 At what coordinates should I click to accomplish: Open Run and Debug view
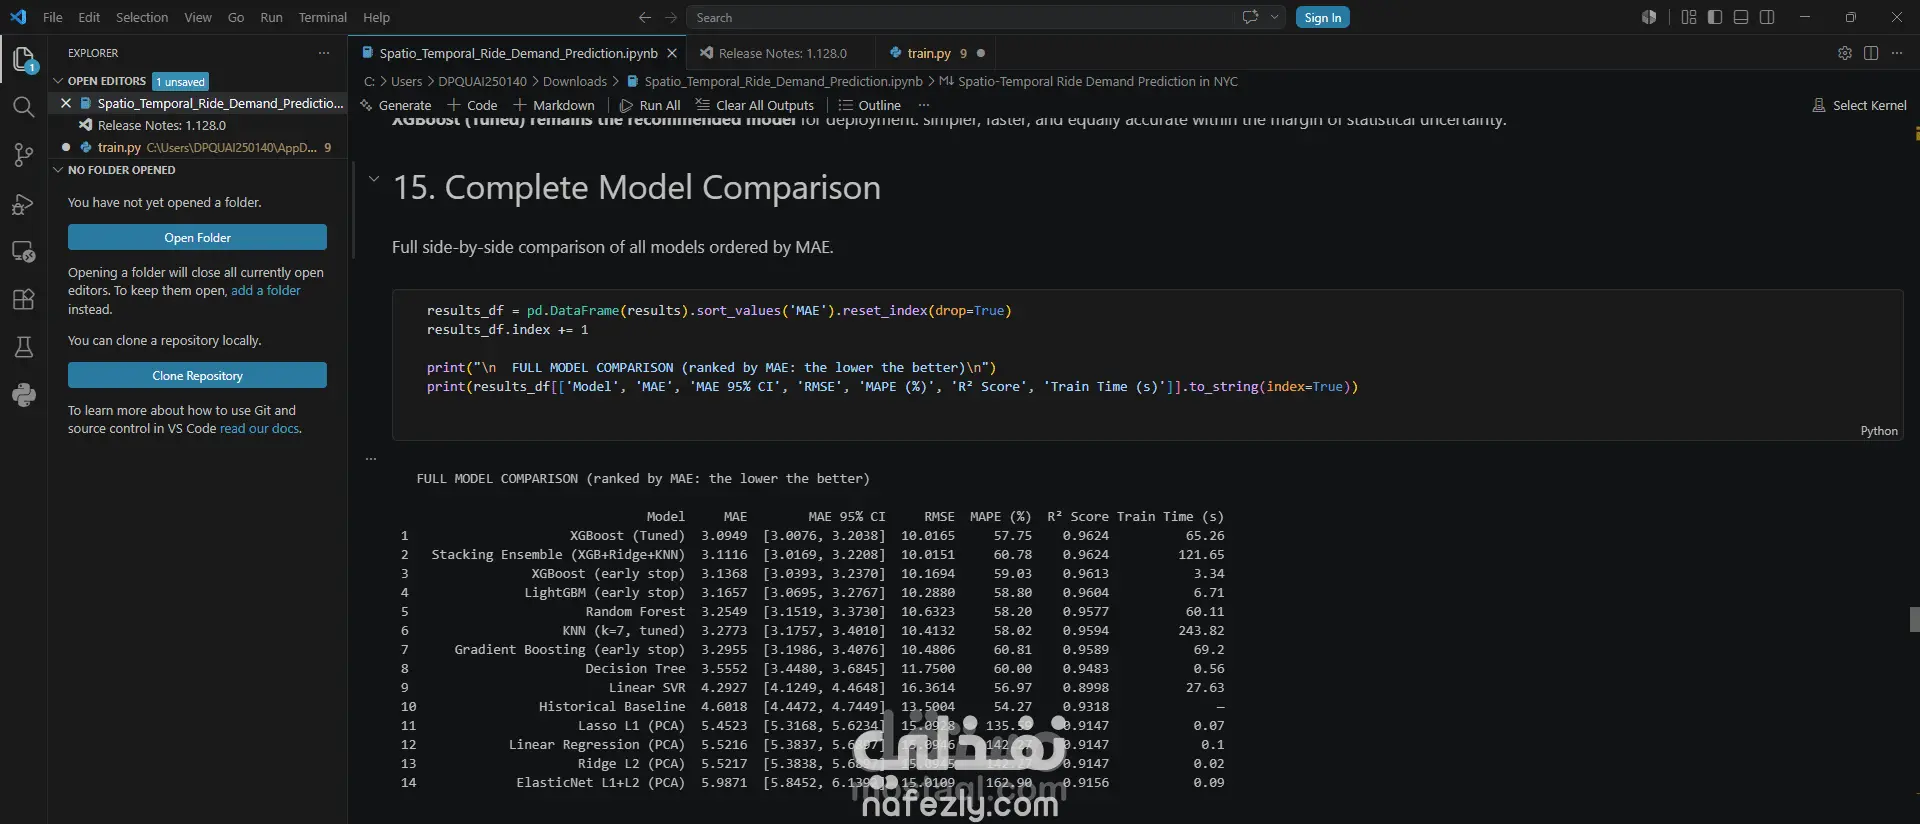click(24, 203)
